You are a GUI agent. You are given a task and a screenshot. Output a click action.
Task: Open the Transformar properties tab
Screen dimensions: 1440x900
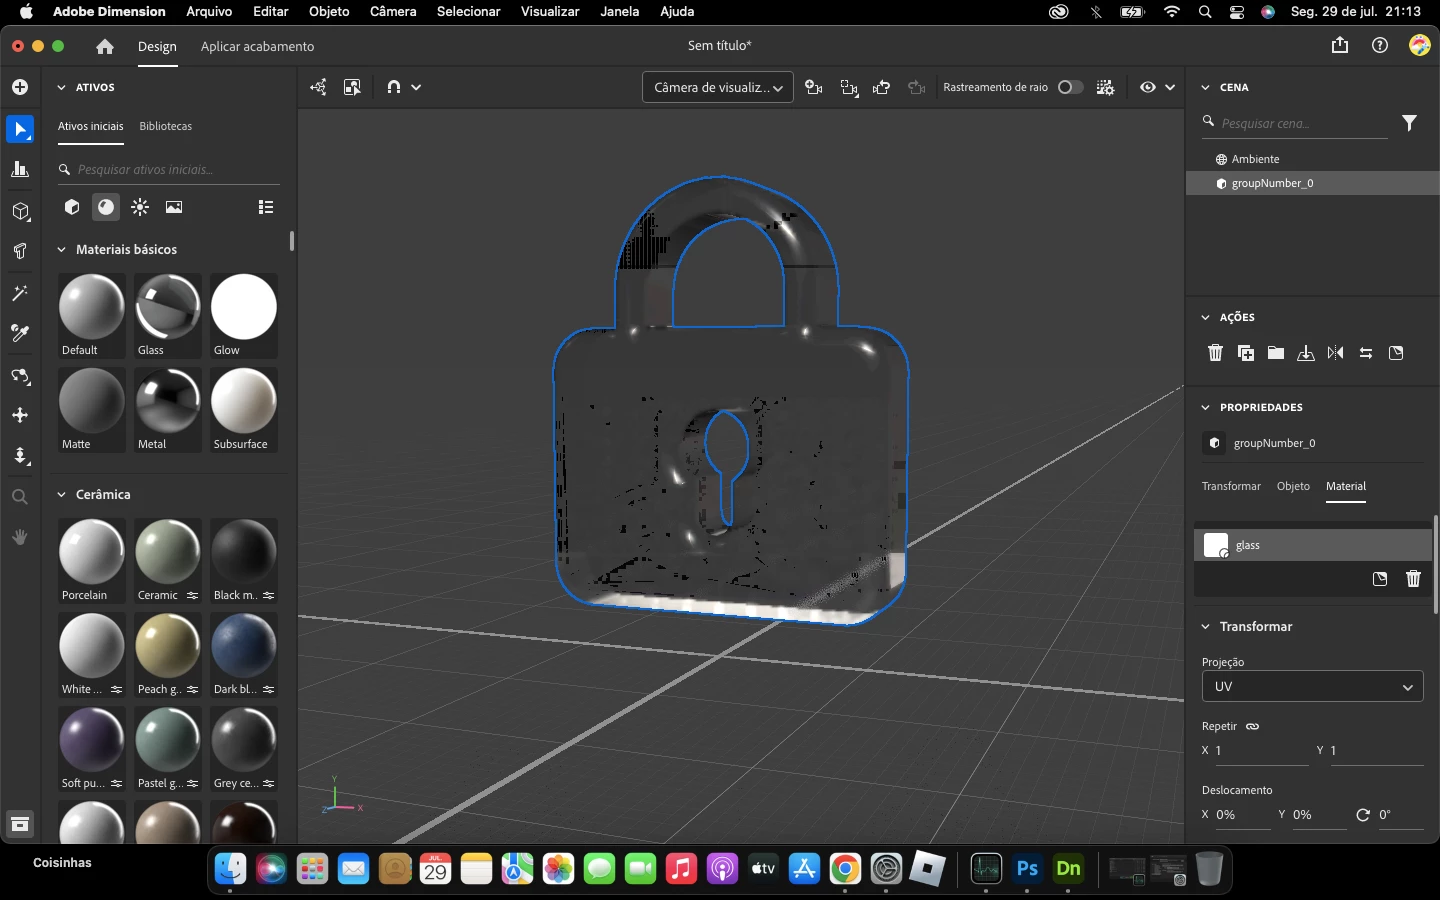point(1231,486)
